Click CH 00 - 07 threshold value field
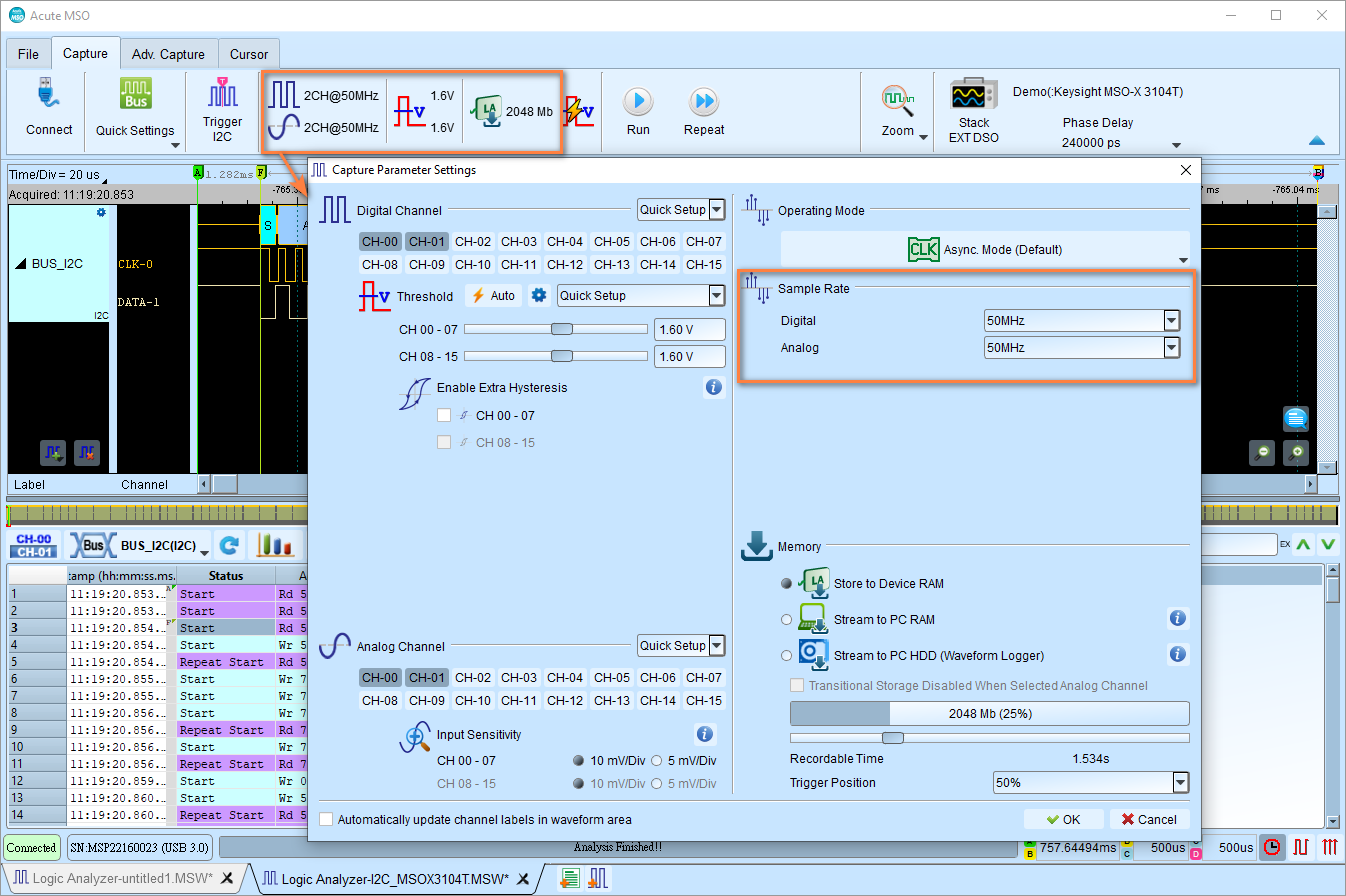Viewport: 1346px width, 896px height. [x=689, y=329]
